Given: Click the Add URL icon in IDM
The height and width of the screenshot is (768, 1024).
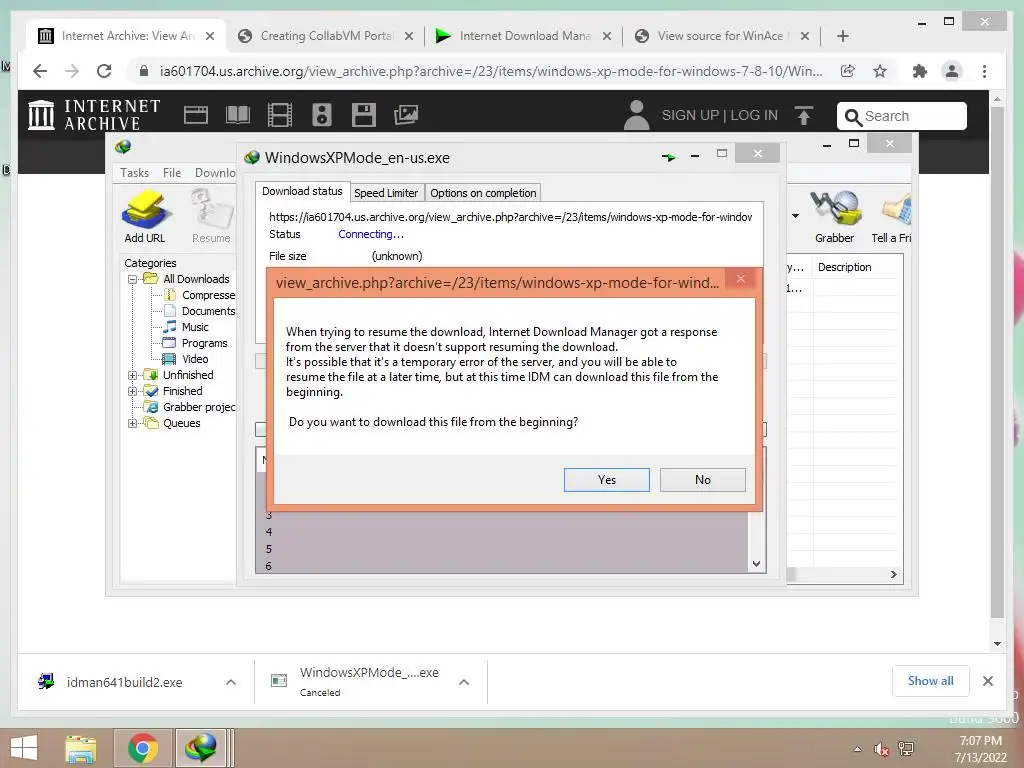Looking at the screenshot, I should click(x=145, y=216).
